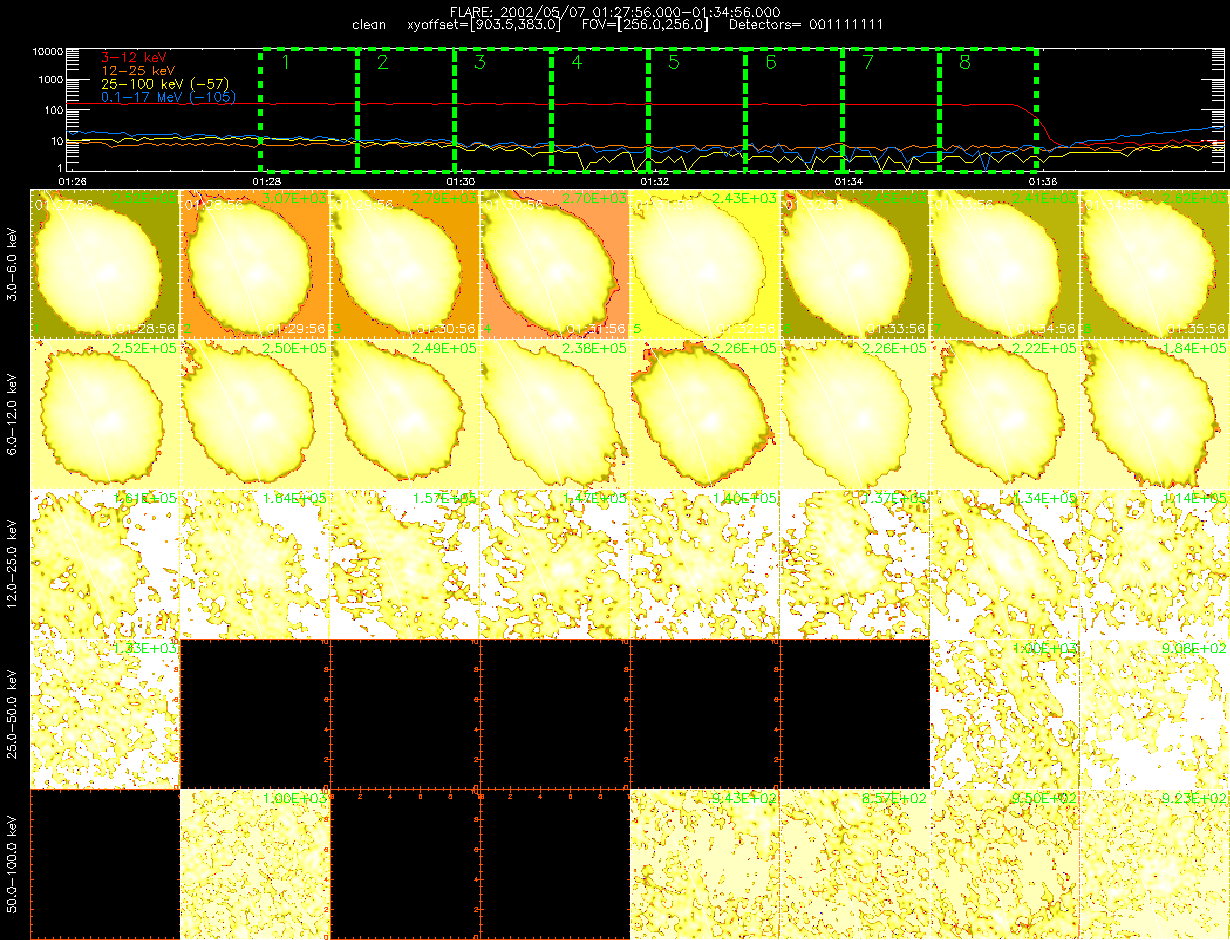The image size is (1230, 940).
Task: Click the '12.0-25.0 keV' row label
Action: pos(13,565)
